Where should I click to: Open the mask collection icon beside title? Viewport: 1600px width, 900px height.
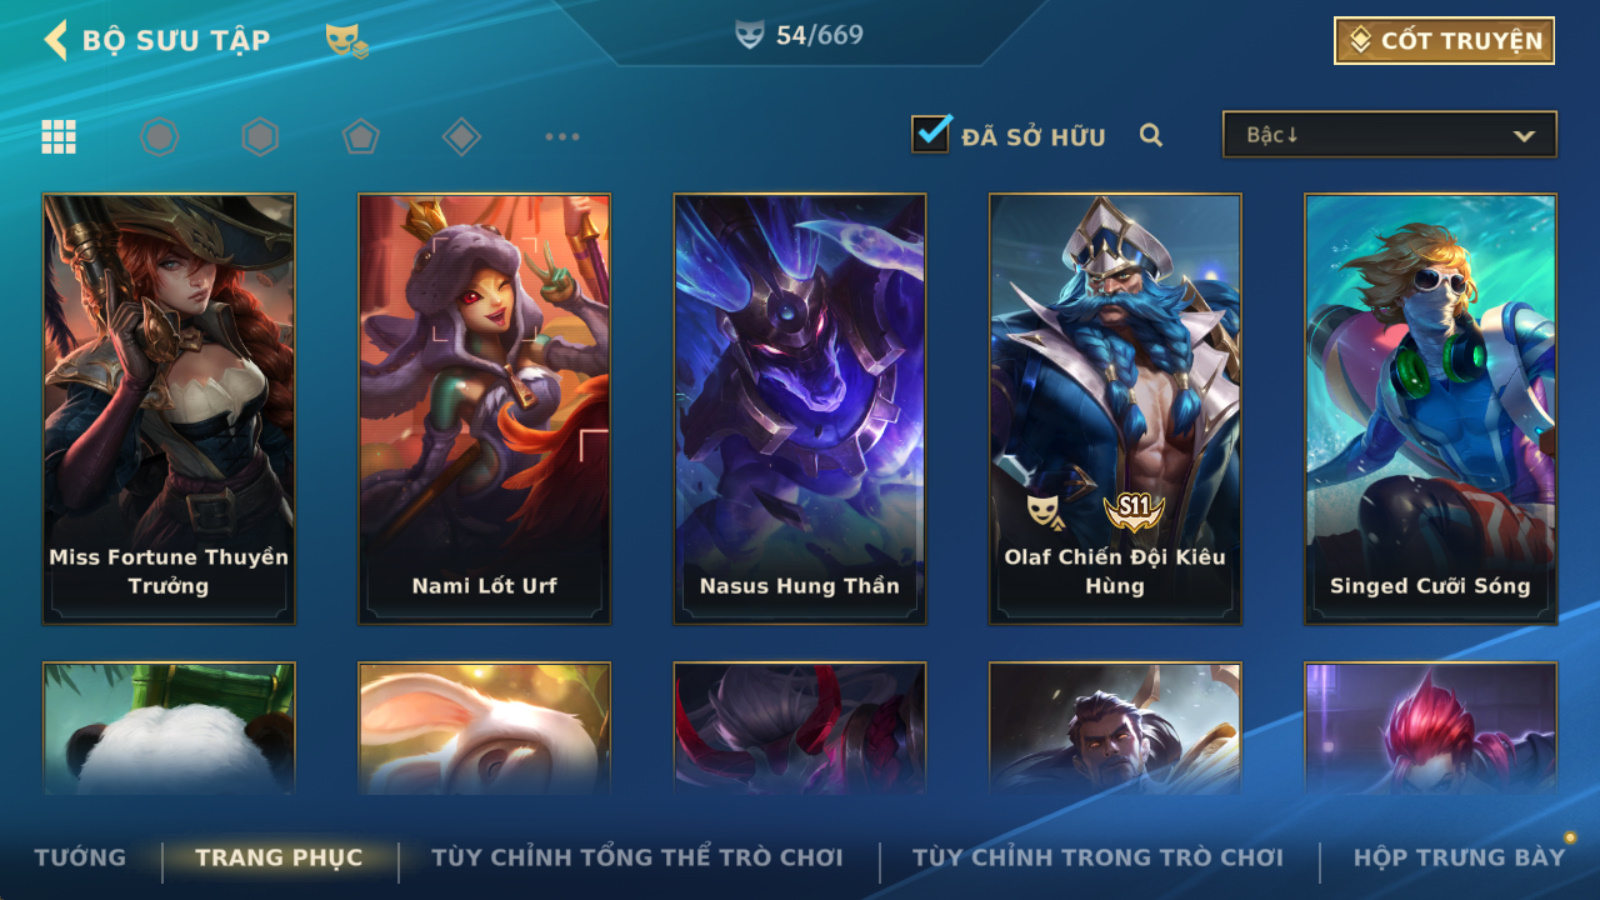[x=346, y=40]
